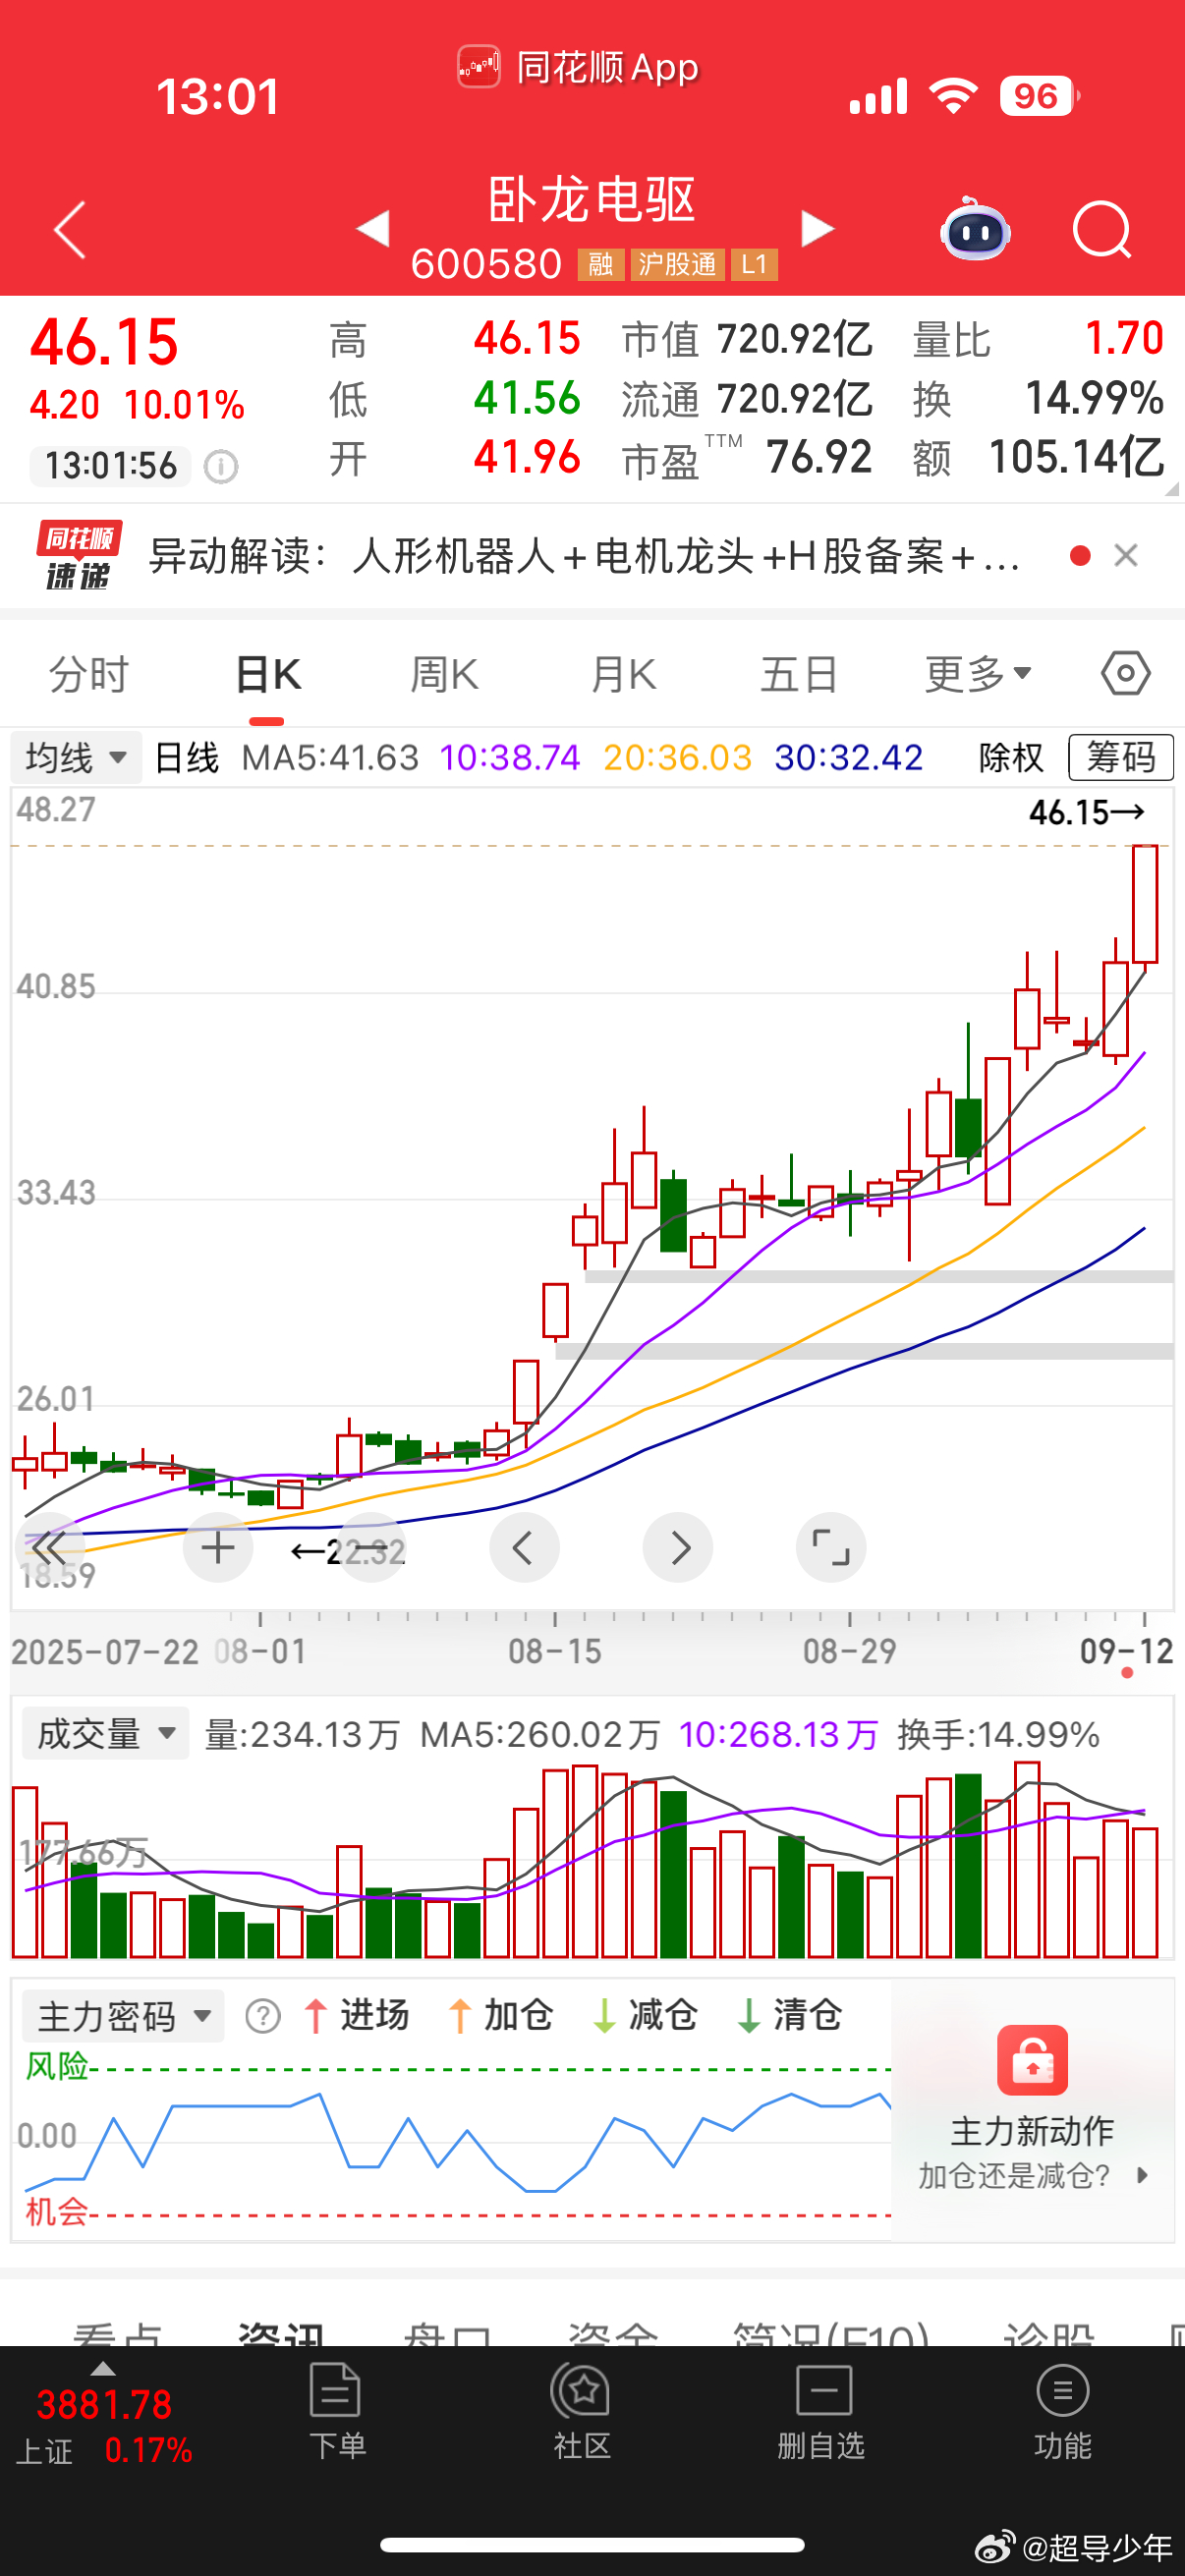Move chart one bar right
This screenshot has height=2576, width=1185.
[678, 1548]
